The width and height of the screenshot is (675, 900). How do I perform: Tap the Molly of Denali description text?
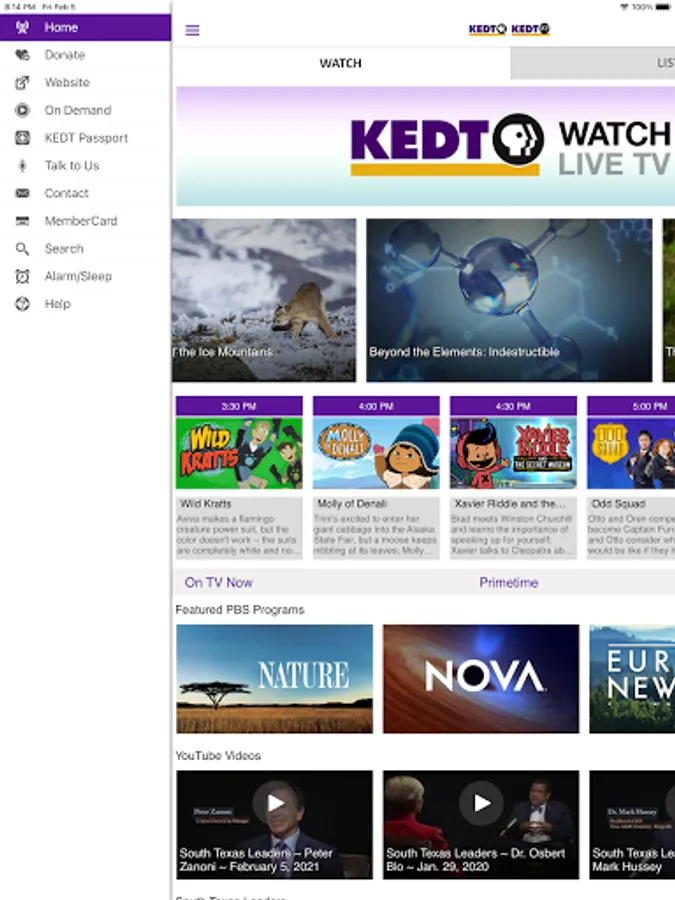coord(375,535)
